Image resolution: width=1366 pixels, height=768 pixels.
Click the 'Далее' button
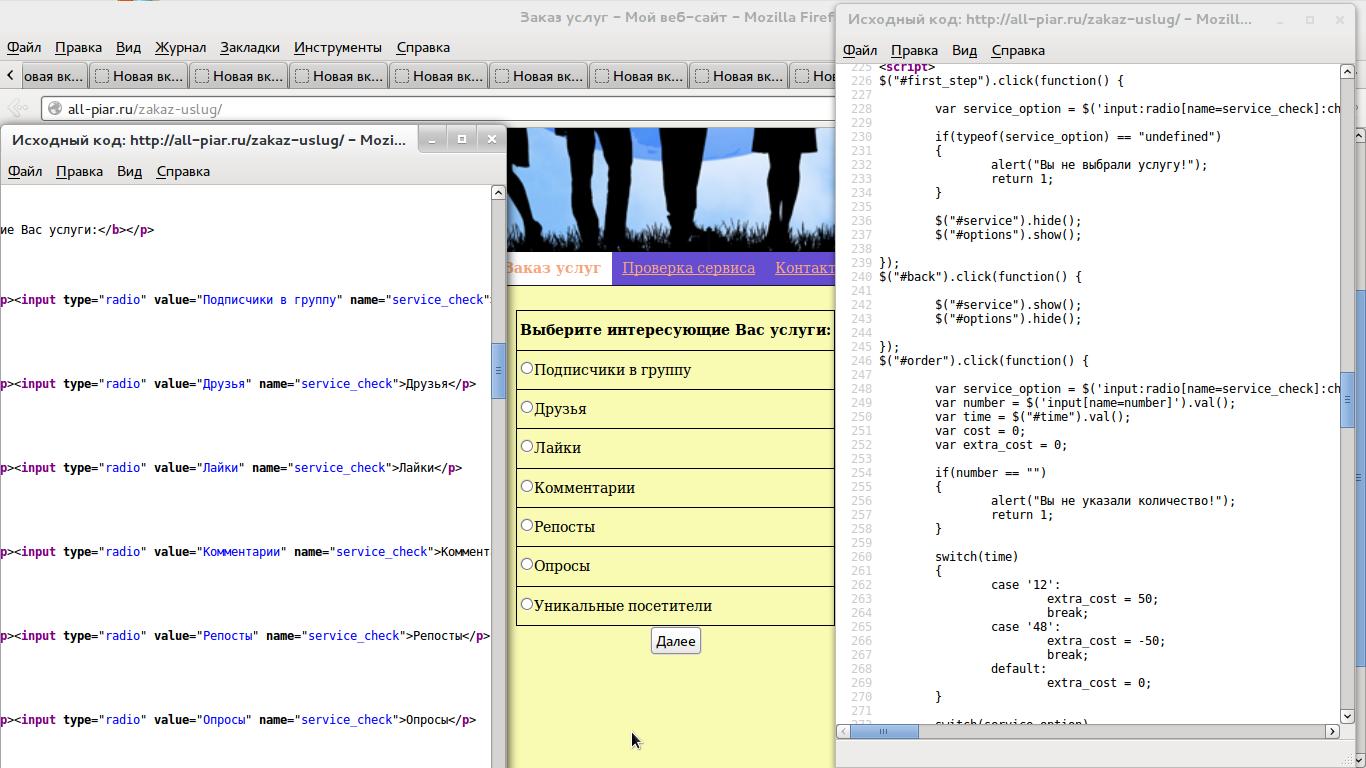(675, 641)
